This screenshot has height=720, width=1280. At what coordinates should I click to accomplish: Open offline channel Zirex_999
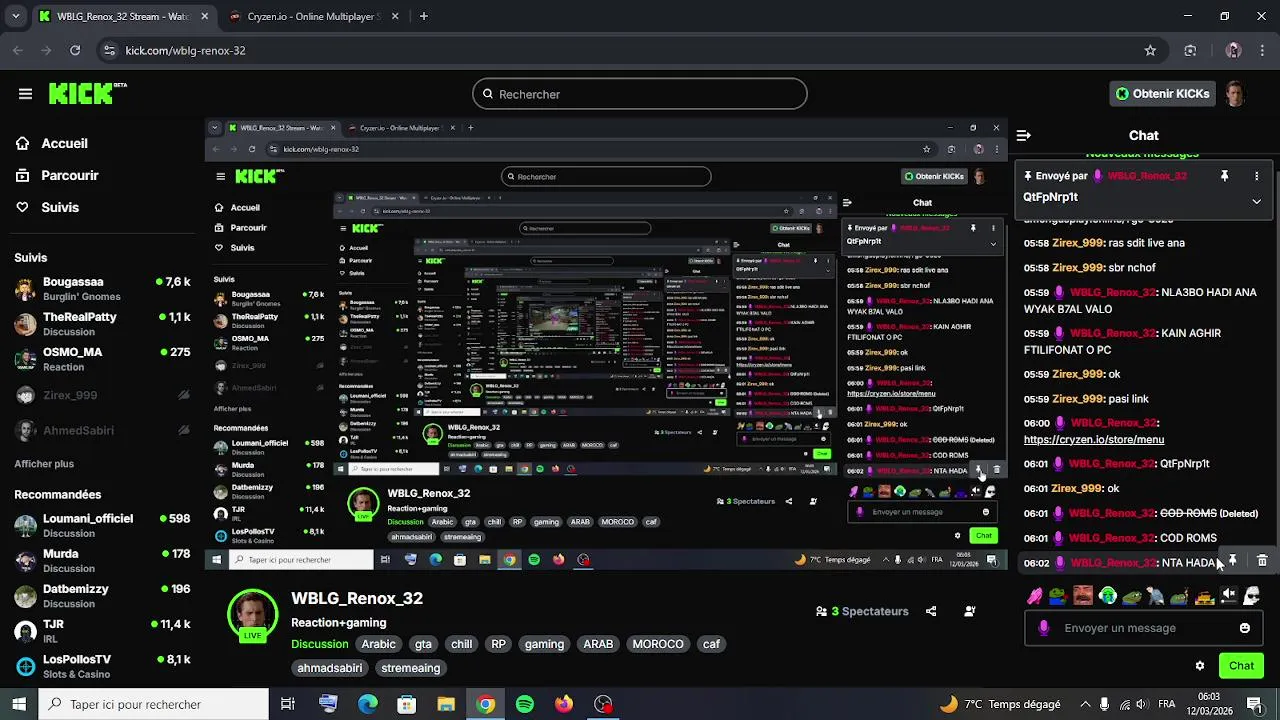(x=102, y=395)
